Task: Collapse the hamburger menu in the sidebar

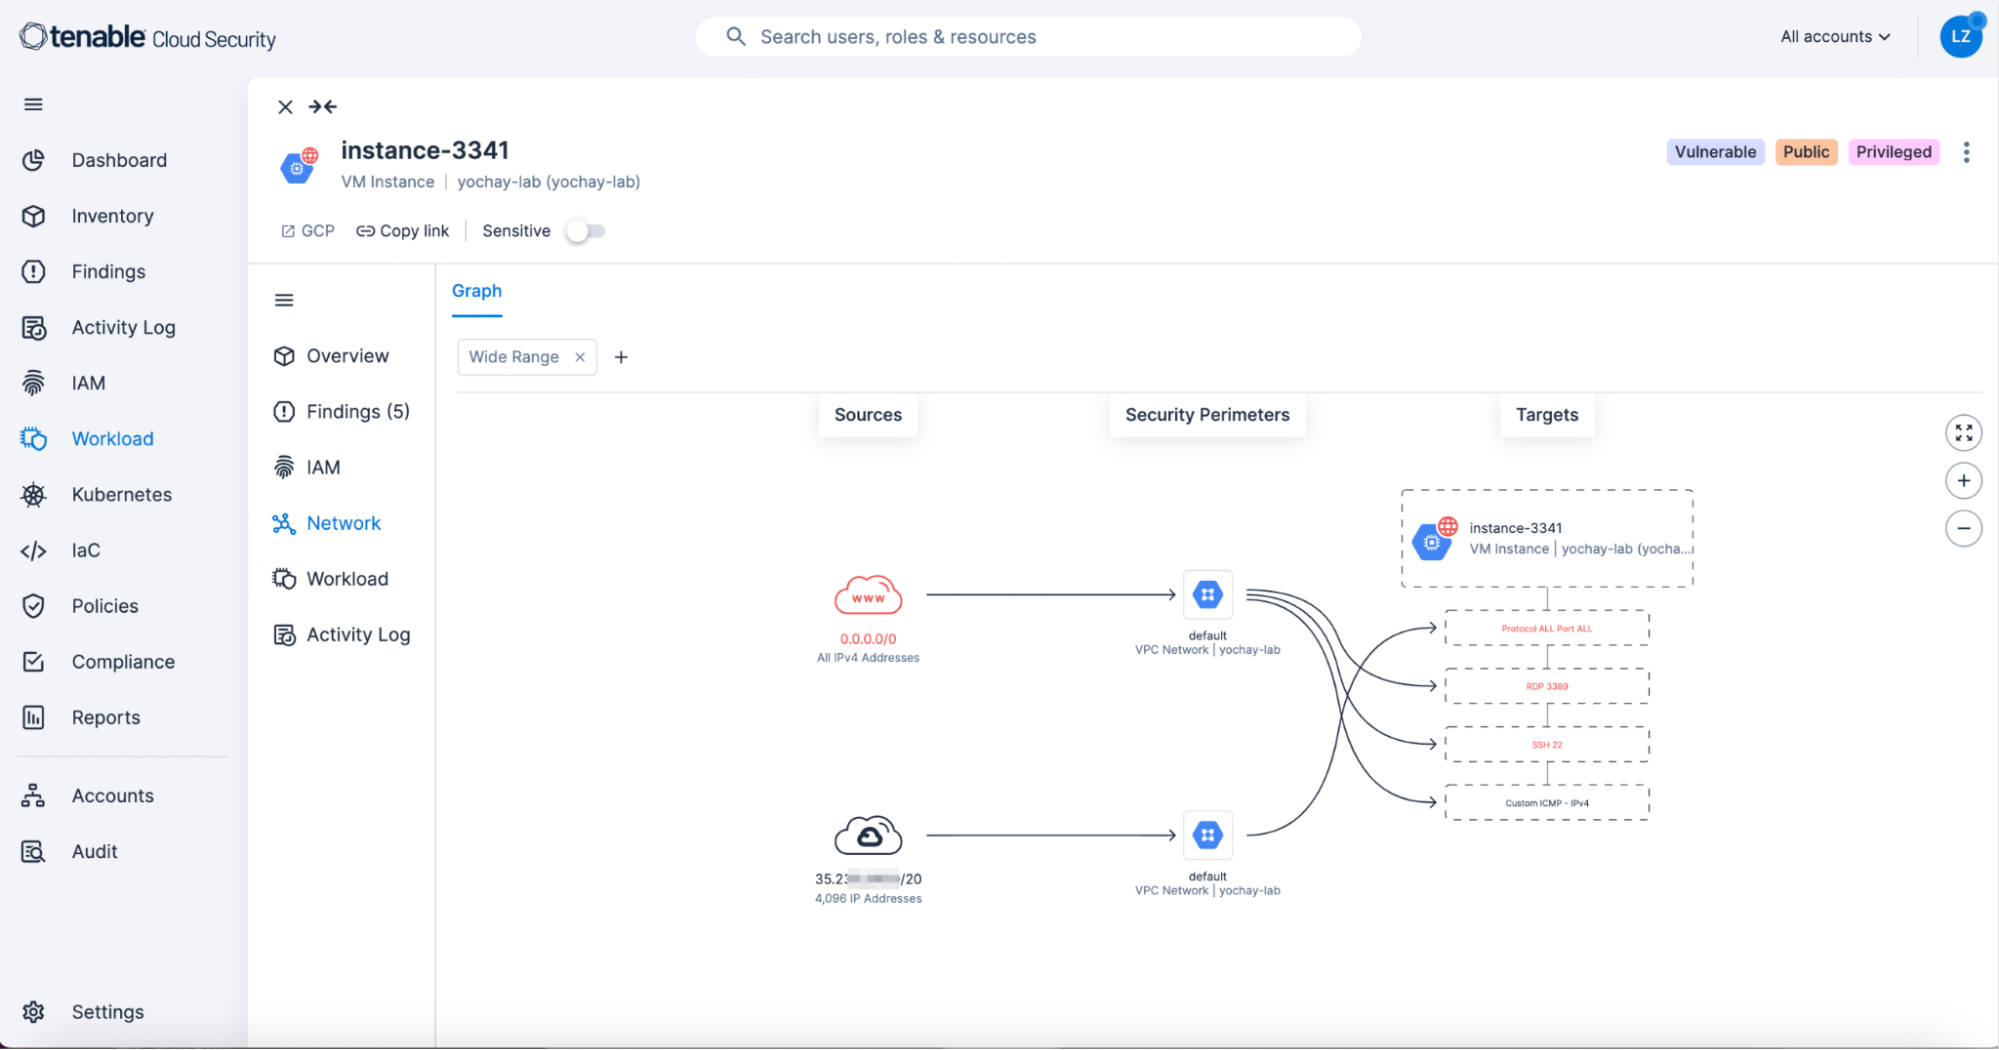Action: (33, 103)
